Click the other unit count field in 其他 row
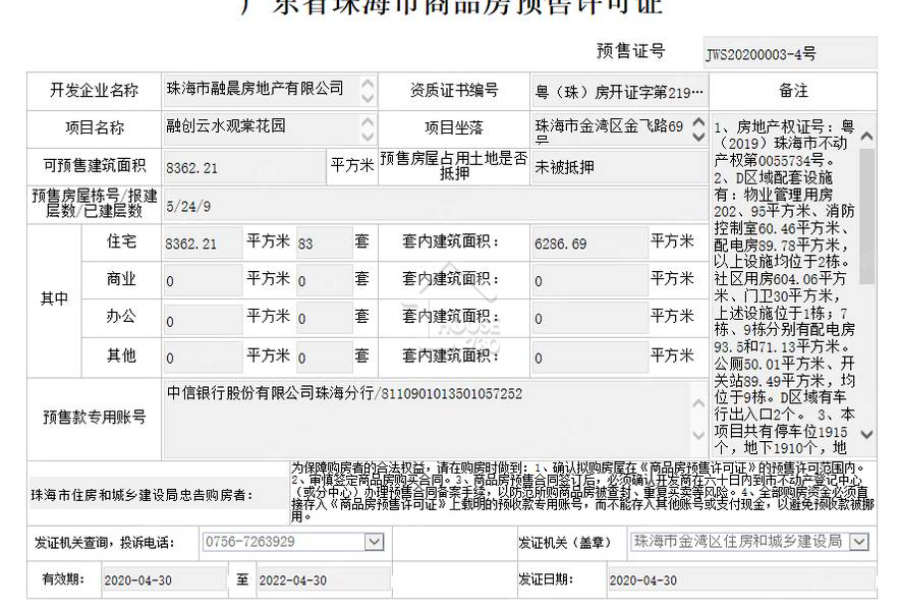This screenshot has height=600, width=900. (x=324, y=358)
